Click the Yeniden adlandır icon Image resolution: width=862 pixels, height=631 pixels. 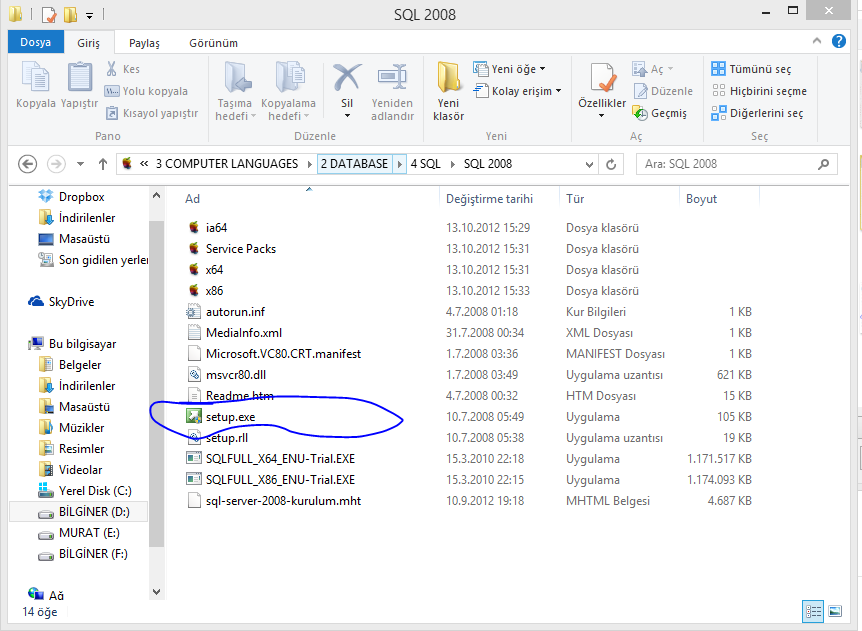tap(392, 77)
